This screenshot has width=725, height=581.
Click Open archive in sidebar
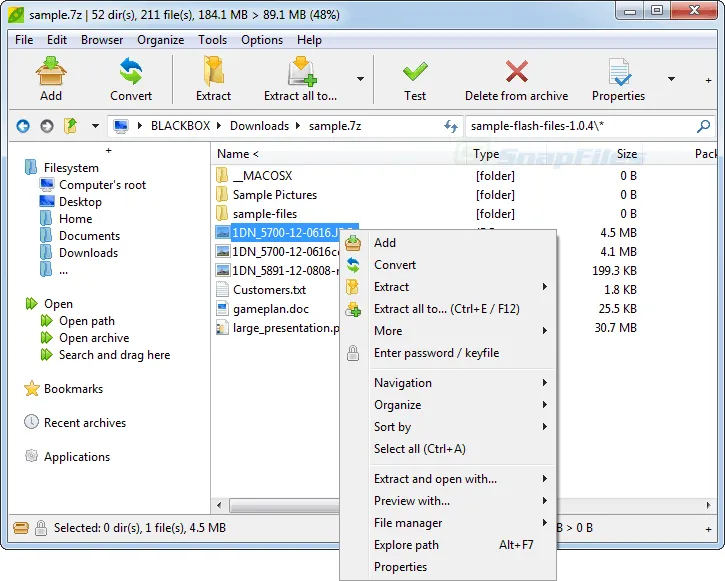(x=94, y=338)
